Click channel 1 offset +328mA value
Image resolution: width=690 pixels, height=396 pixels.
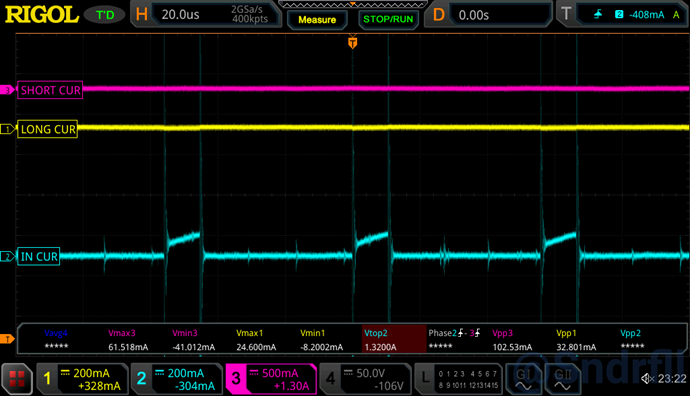click(x=99, y=386)
